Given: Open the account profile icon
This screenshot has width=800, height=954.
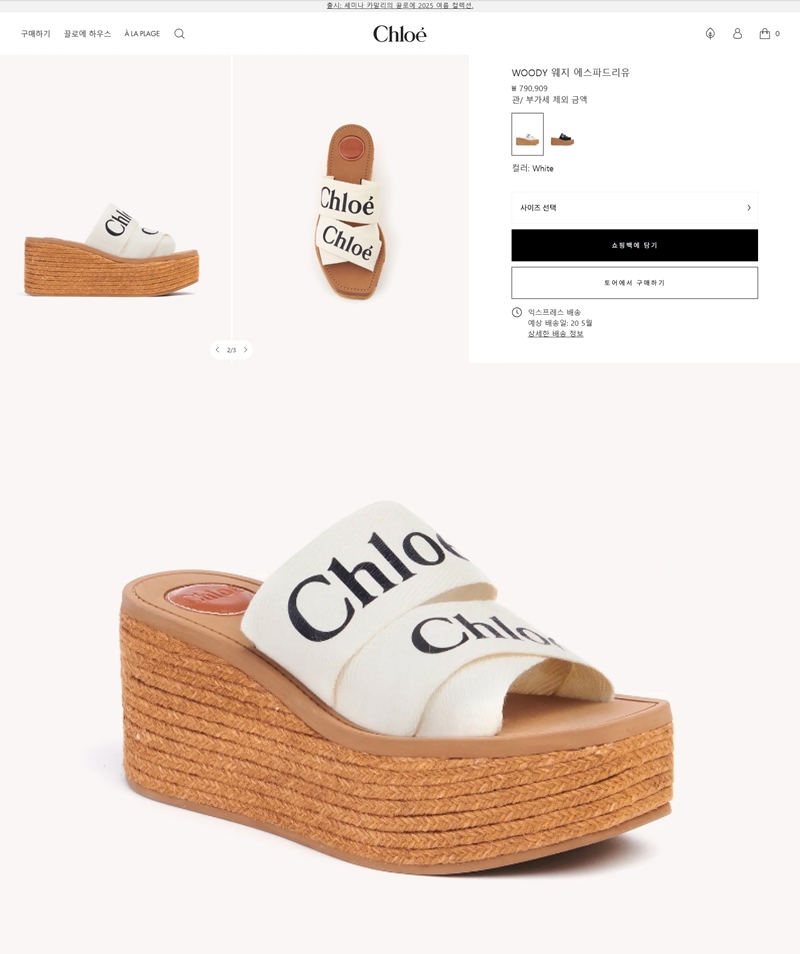Looking at the screenshot, I should tap(737, 33).
